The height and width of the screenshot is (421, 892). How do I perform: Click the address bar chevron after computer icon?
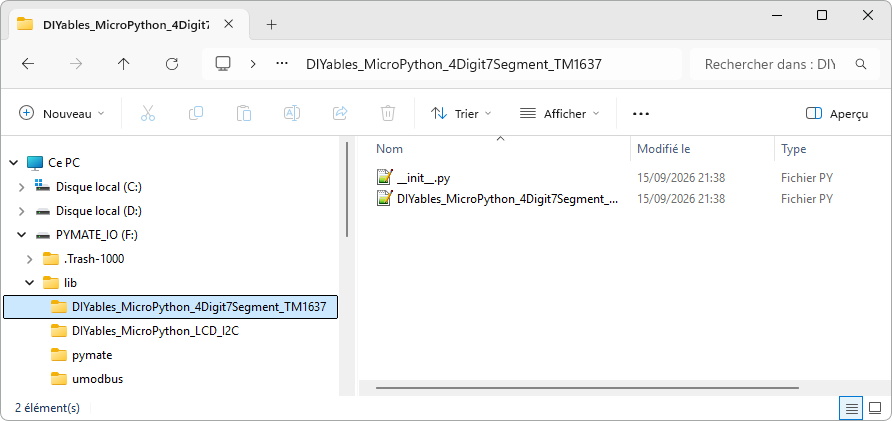[253, 64]
